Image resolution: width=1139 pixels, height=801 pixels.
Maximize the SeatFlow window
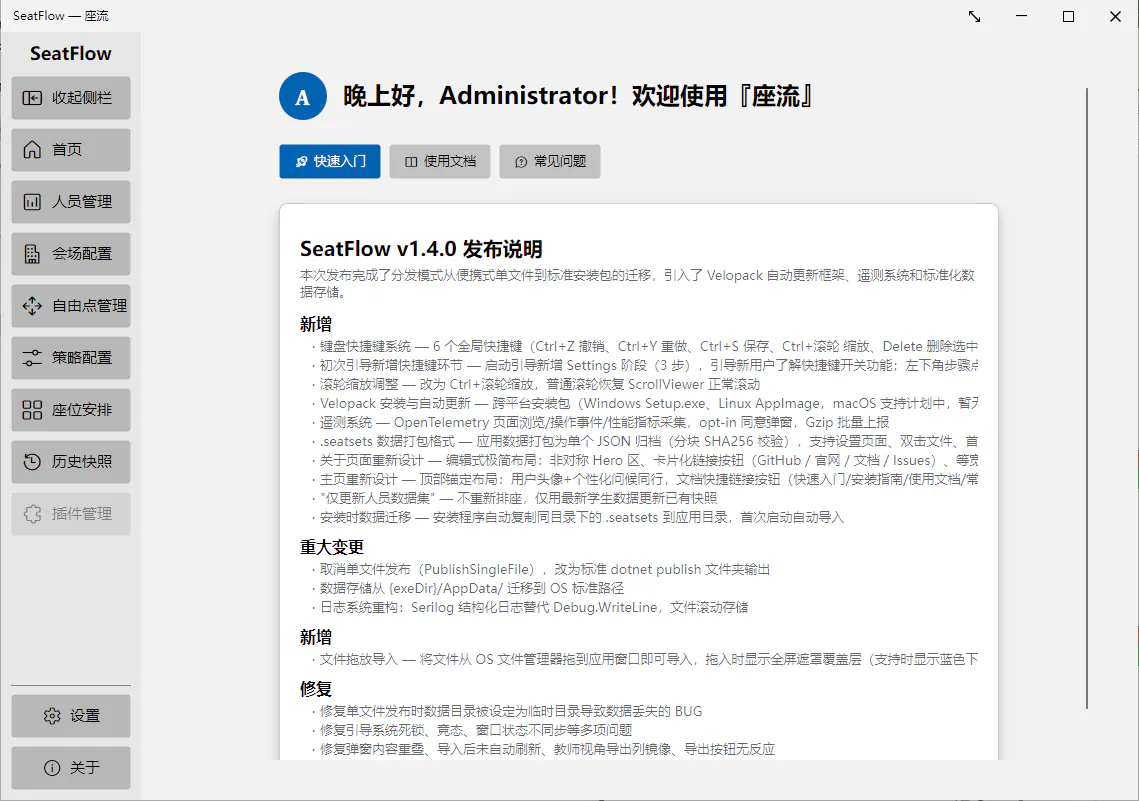1069,16
